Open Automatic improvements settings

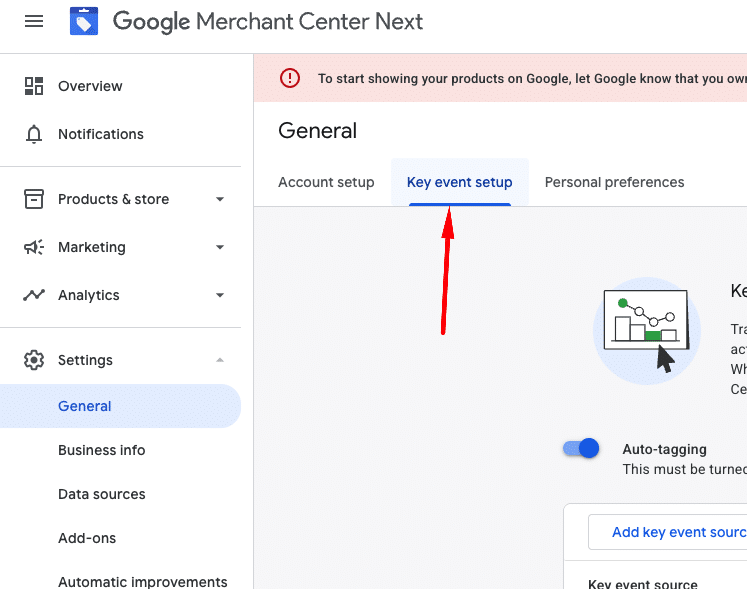(142, 582)
